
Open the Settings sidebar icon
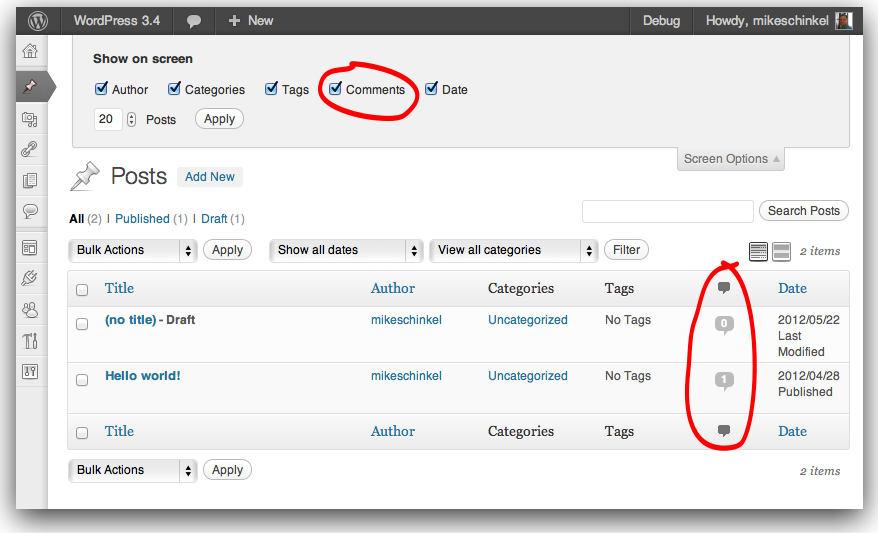(x=30, y=371)
